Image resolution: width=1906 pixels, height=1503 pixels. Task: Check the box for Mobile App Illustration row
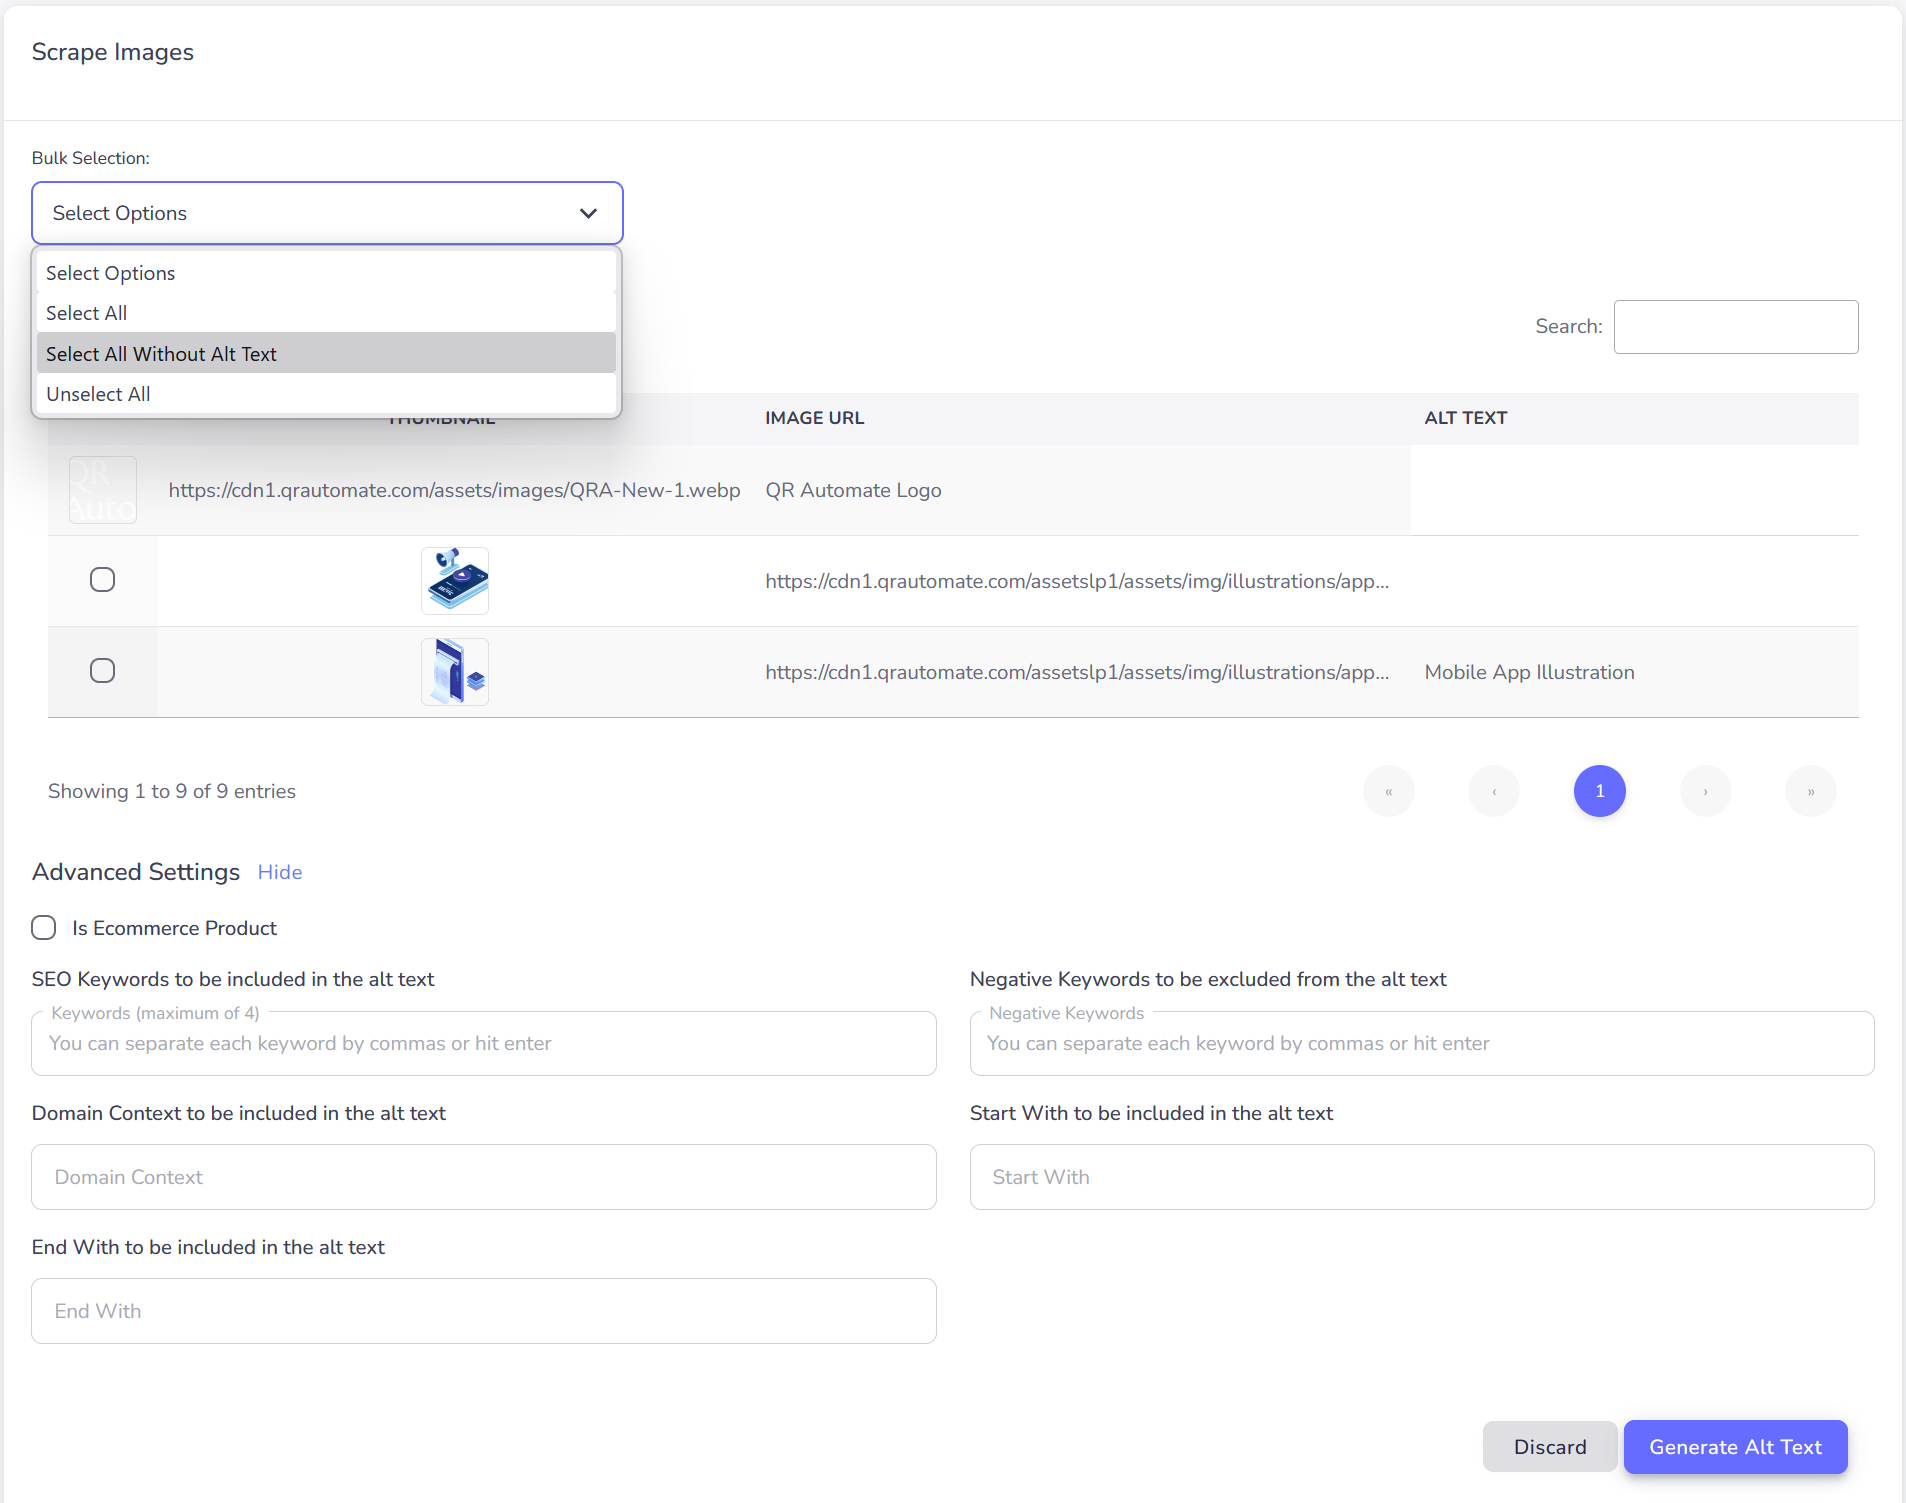pos(102,671)
